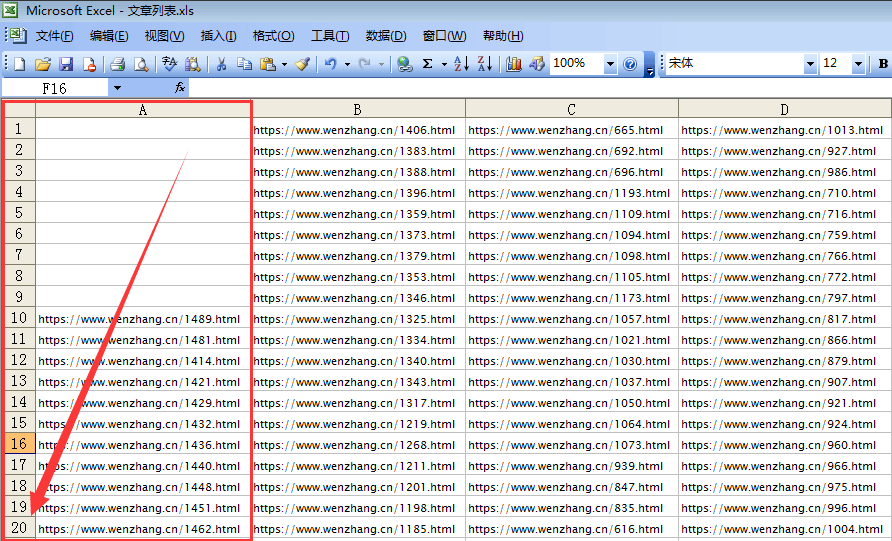Click the Permission document icon
The image size is (892, 541).
[89, 64]
